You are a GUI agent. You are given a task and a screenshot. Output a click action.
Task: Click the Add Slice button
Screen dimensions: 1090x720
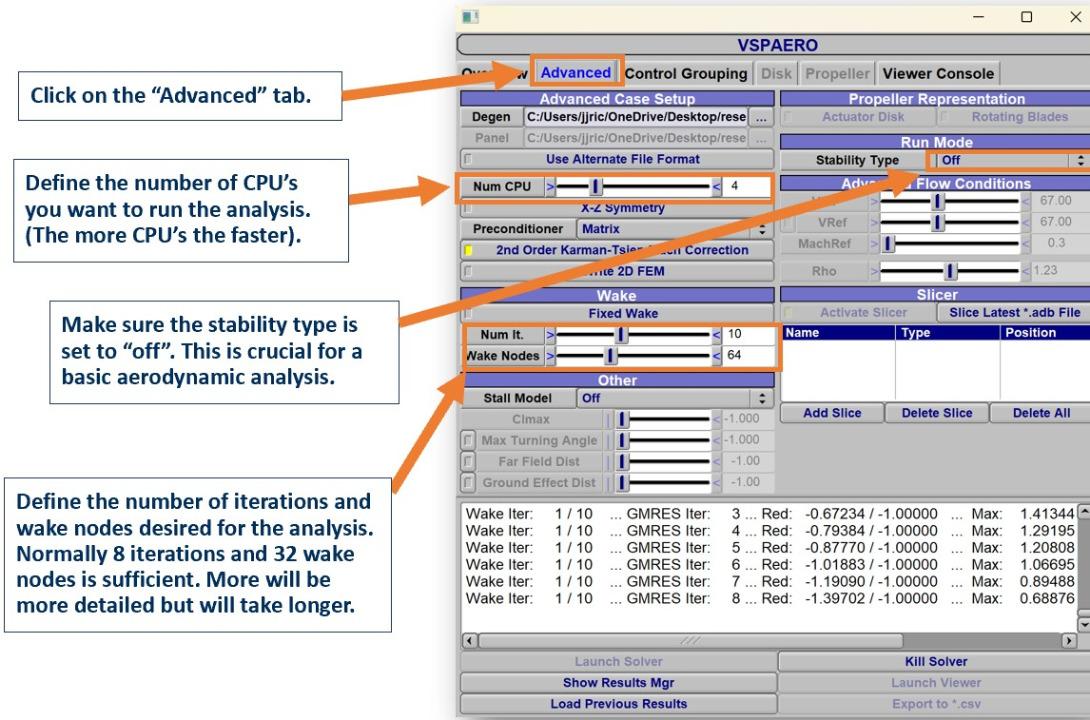tap(832, 413)
